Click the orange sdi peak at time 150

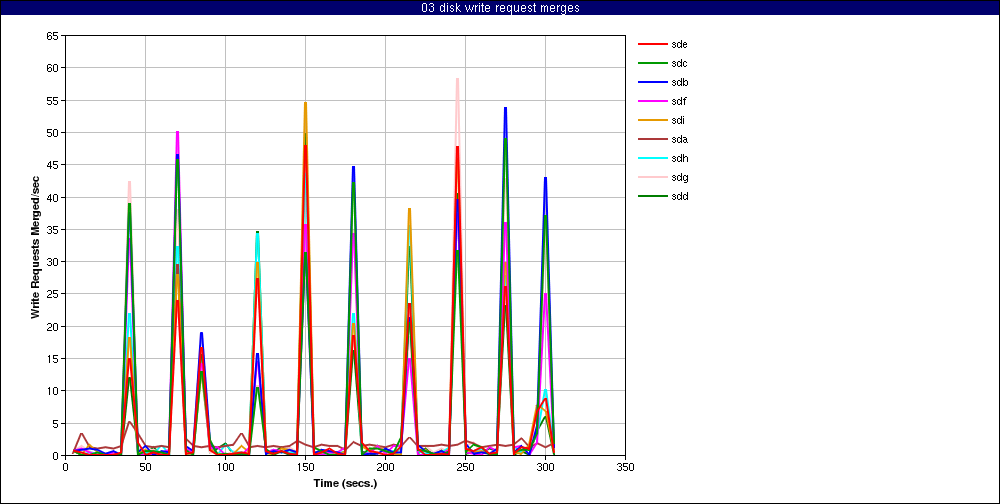coord(305,103)
